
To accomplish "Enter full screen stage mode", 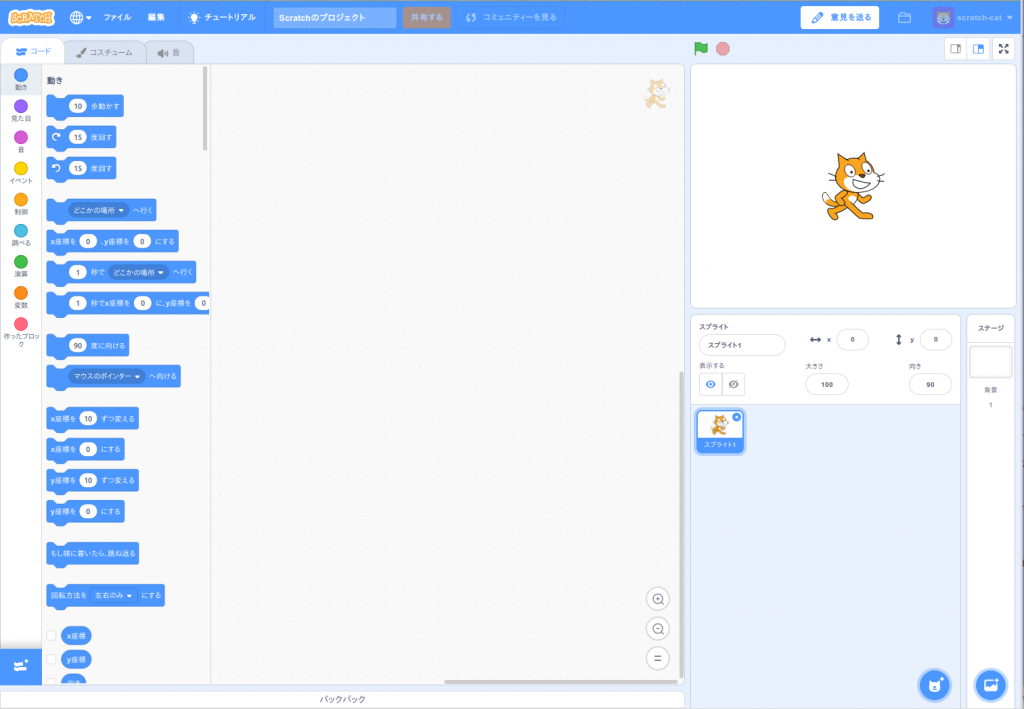I will pyautogui.click(x=1004, y=49).
